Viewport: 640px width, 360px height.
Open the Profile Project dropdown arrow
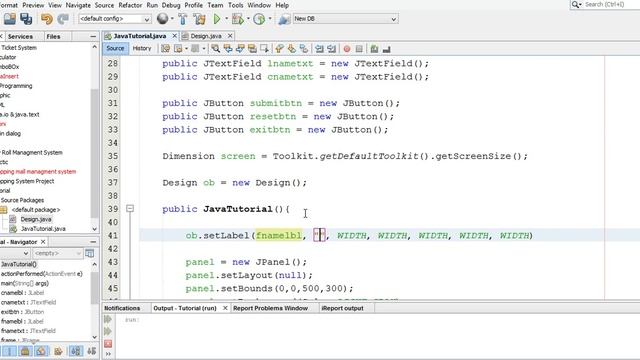click(x=270, y=19)
